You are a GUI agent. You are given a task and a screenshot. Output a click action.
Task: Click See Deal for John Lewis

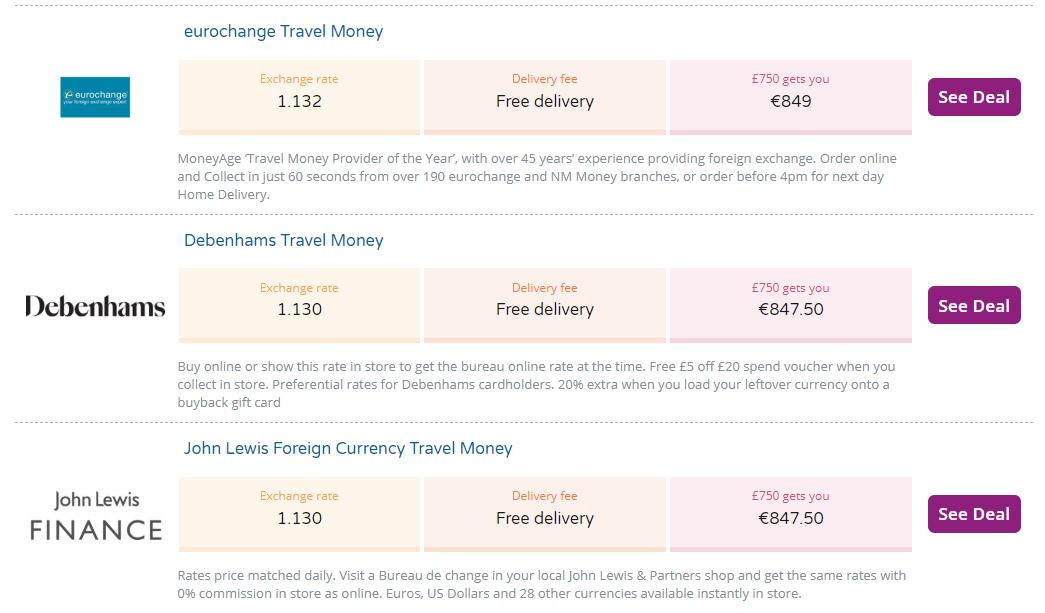point(973,514)
